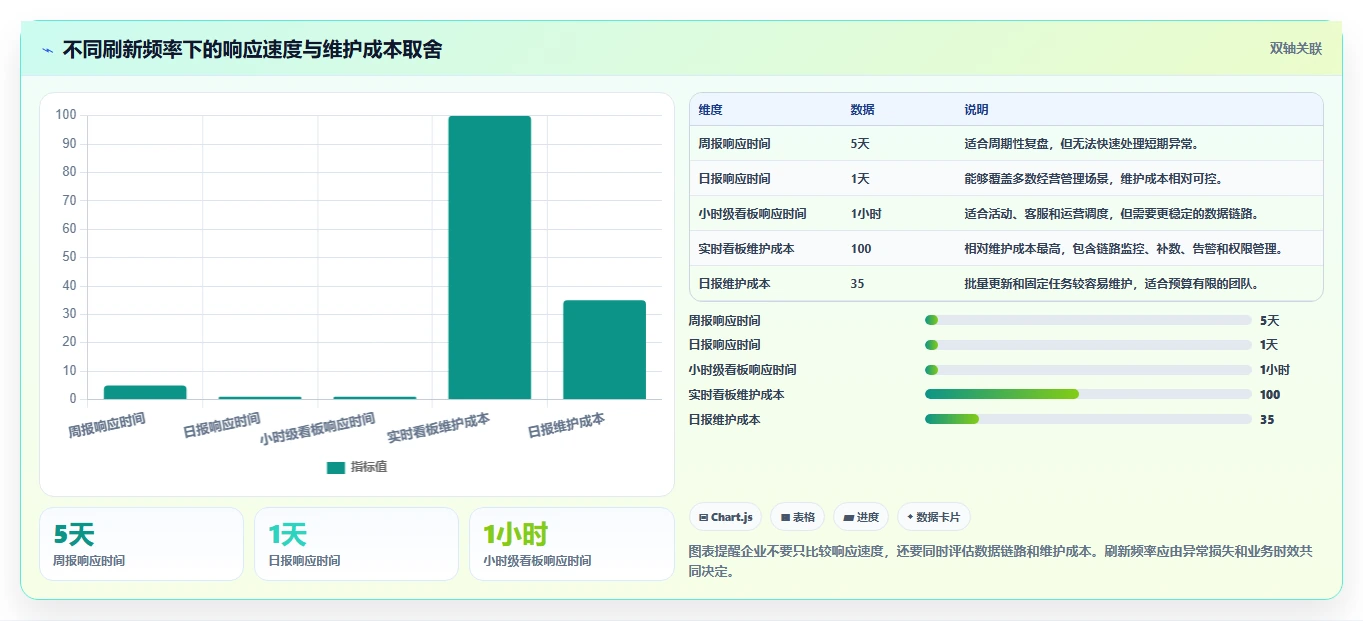Click the footer paragraph starting 图表提醒企业

click(1000, 561)
